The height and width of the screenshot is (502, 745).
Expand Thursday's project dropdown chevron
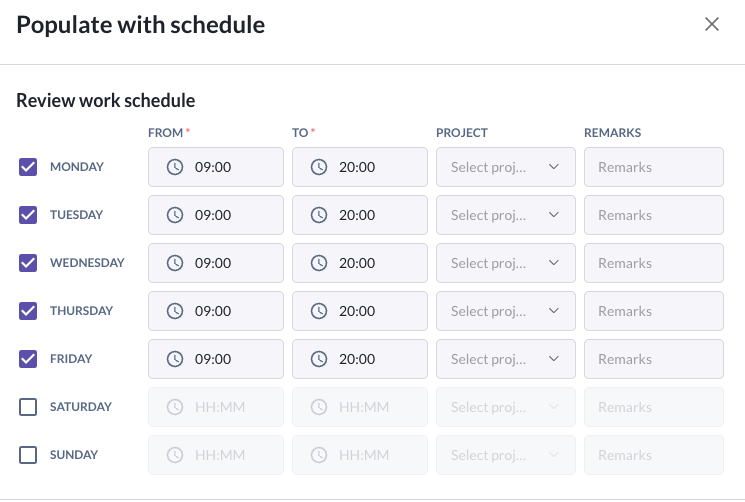(x=554, y=311)
